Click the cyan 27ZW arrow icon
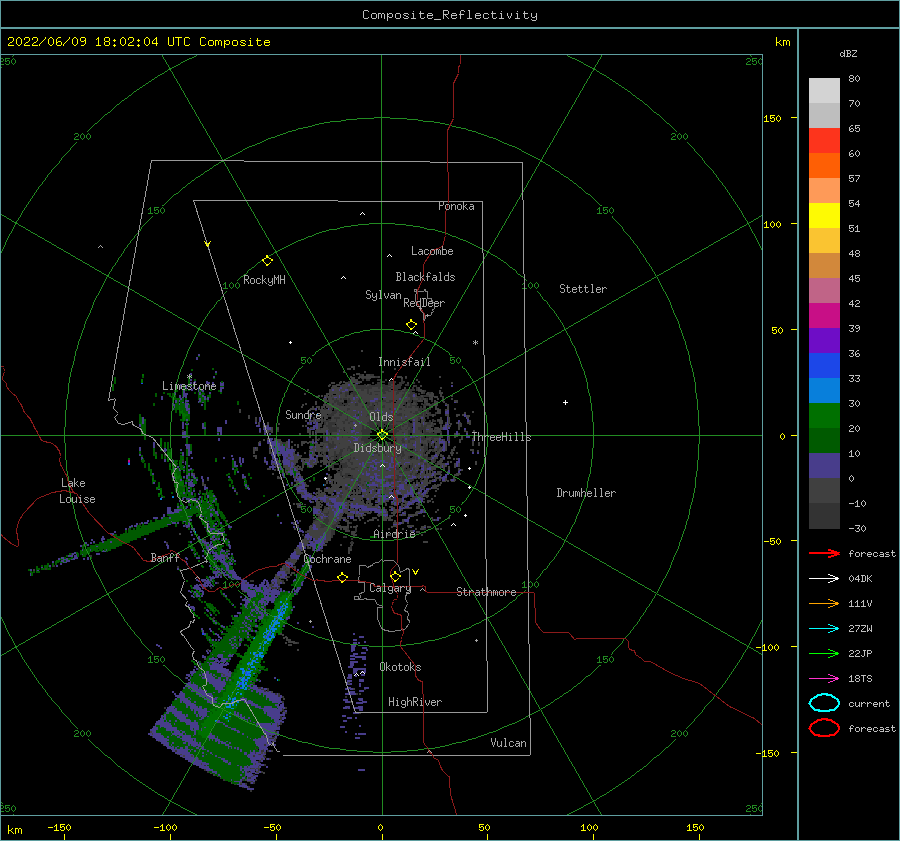 (824, 629)
